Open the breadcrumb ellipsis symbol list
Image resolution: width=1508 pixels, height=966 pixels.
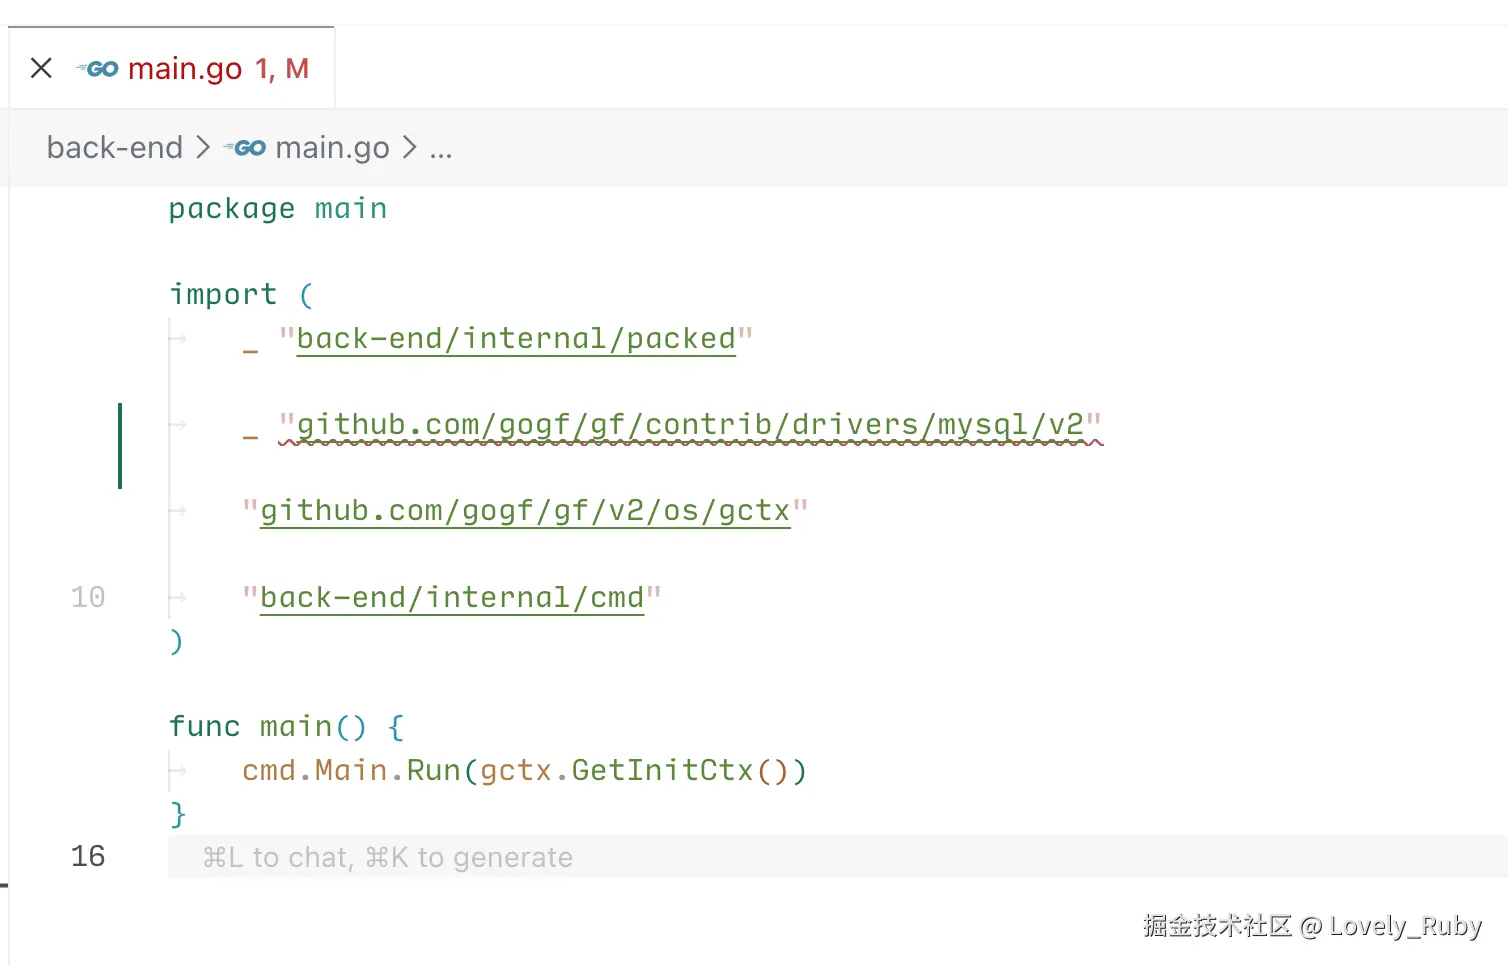[441, 148]
